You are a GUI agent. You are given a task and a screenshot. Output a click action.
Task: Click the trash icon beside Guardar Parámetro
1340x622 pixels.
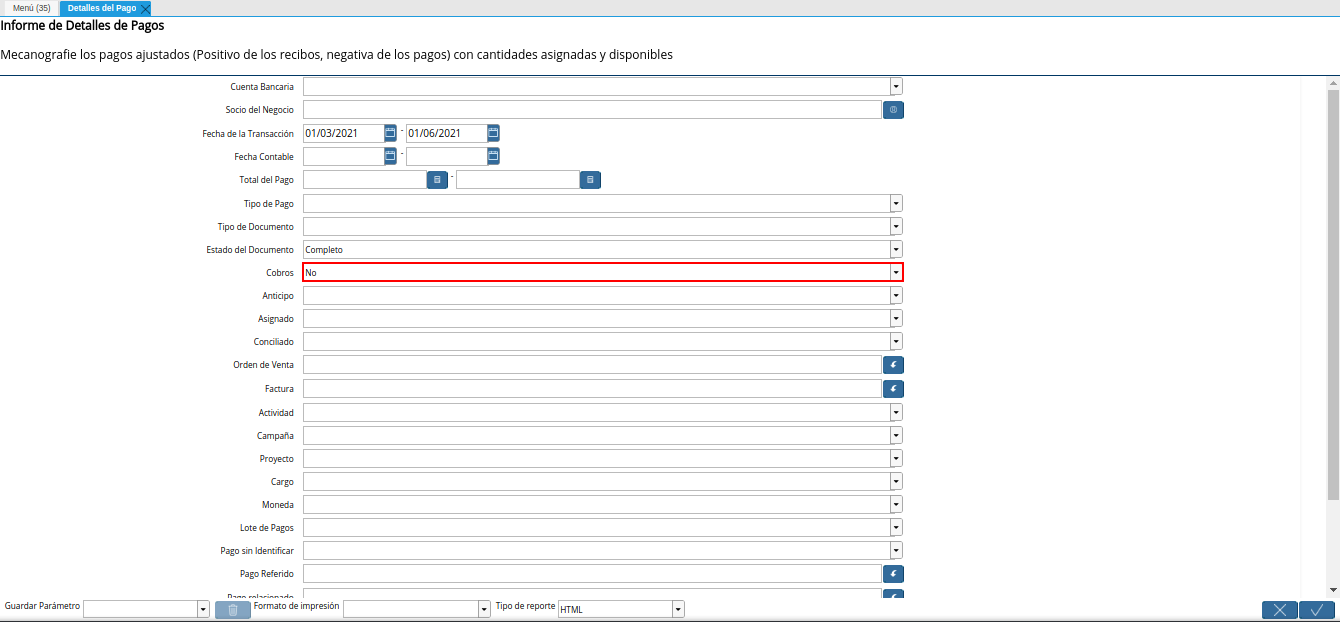tap(233, 609)
